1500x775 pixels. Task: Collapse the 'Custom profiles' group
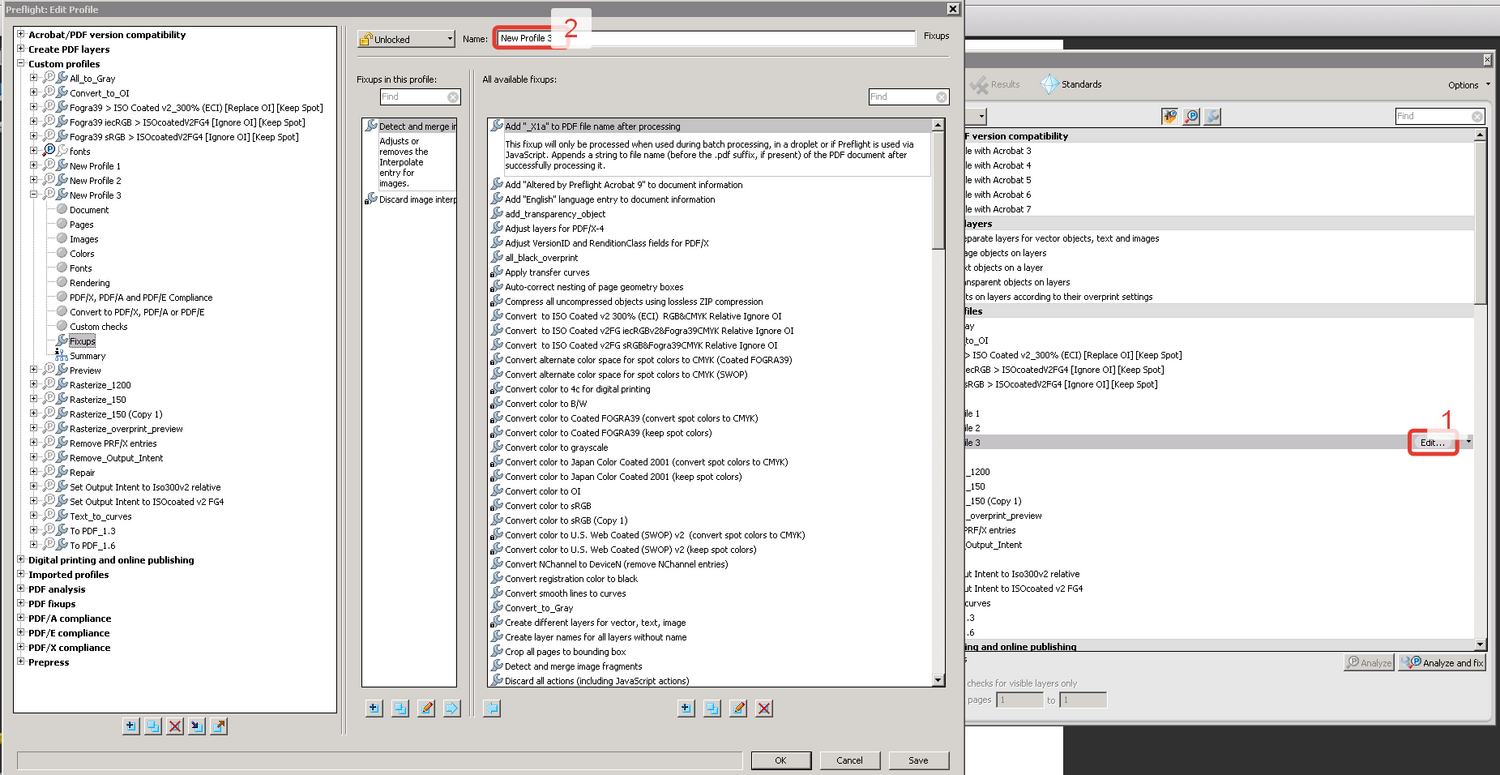[20, 64]
